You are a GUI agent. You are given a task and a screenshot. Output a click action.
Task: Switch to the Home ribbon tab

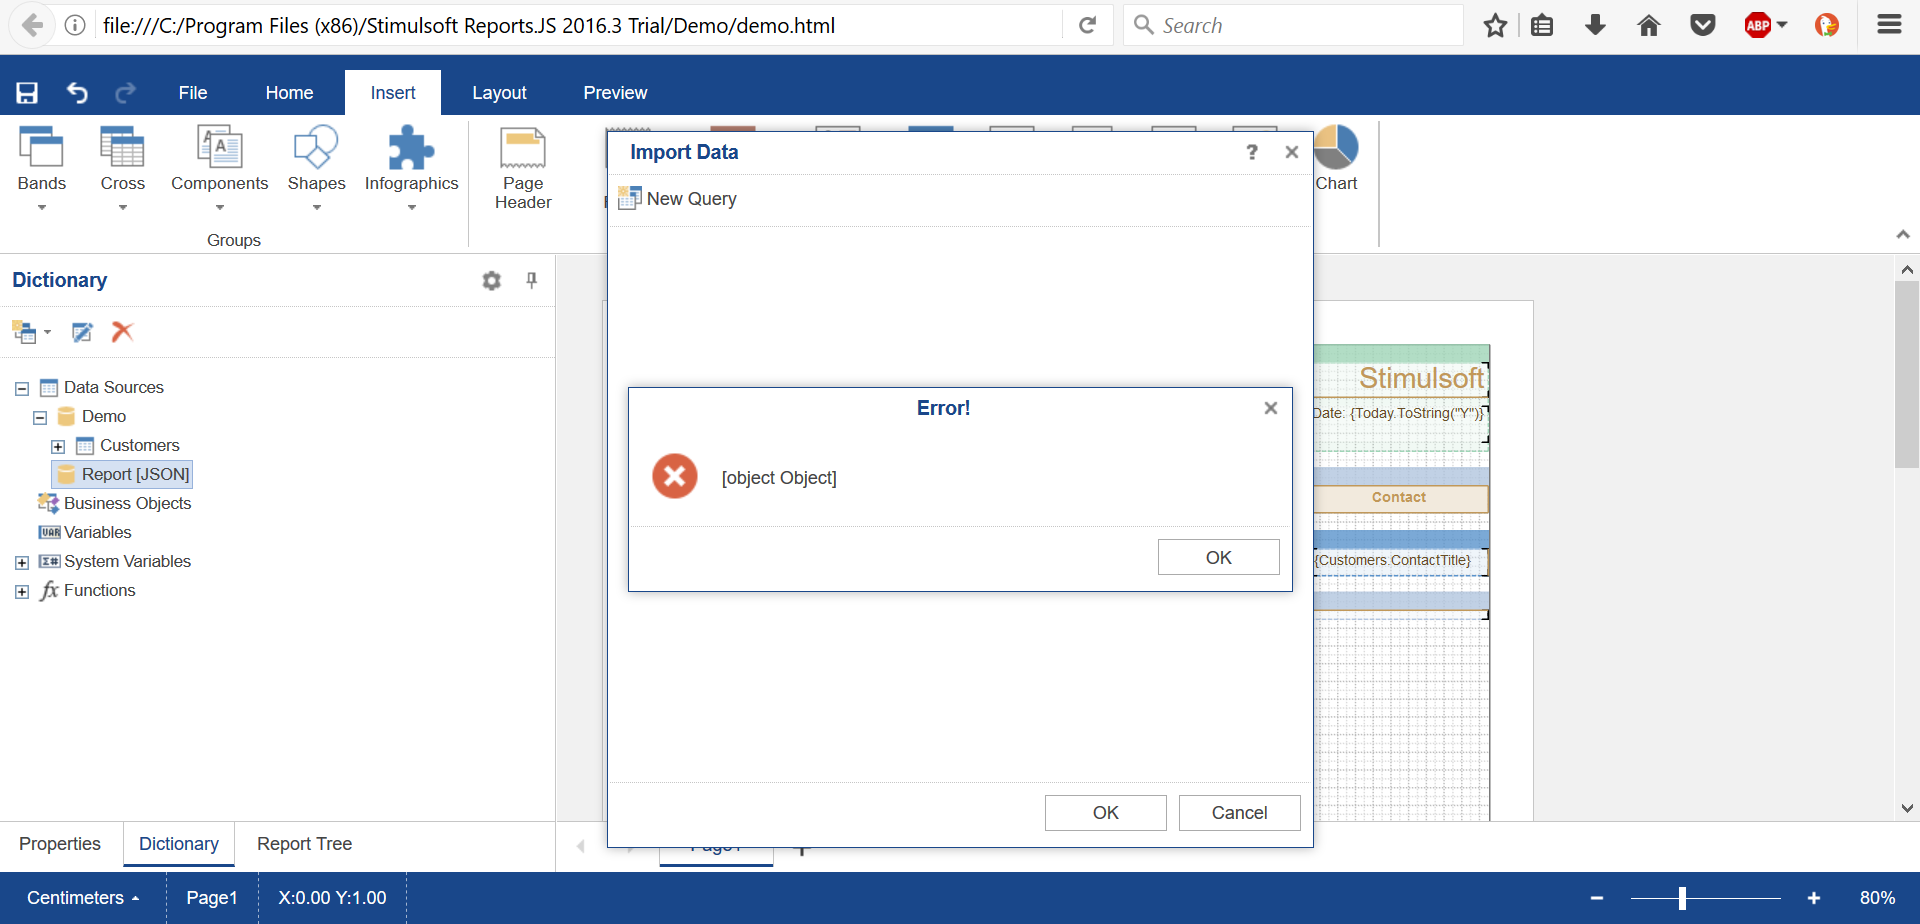tap(289, 93)
